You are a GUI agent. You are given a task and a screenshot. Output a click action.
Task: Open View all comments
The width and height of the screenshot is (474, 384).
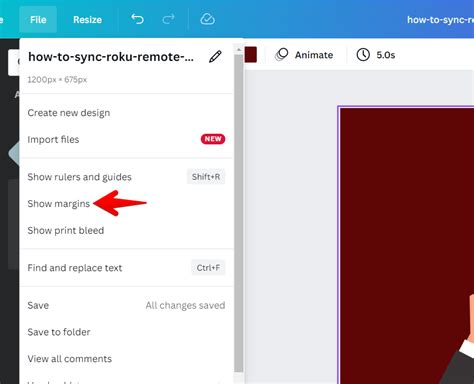126,359
